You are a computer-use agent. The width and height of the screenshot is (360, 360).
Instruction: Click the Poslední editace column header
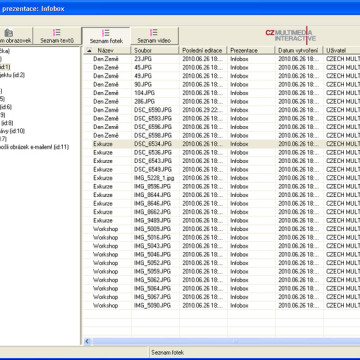tap(203, 50)
